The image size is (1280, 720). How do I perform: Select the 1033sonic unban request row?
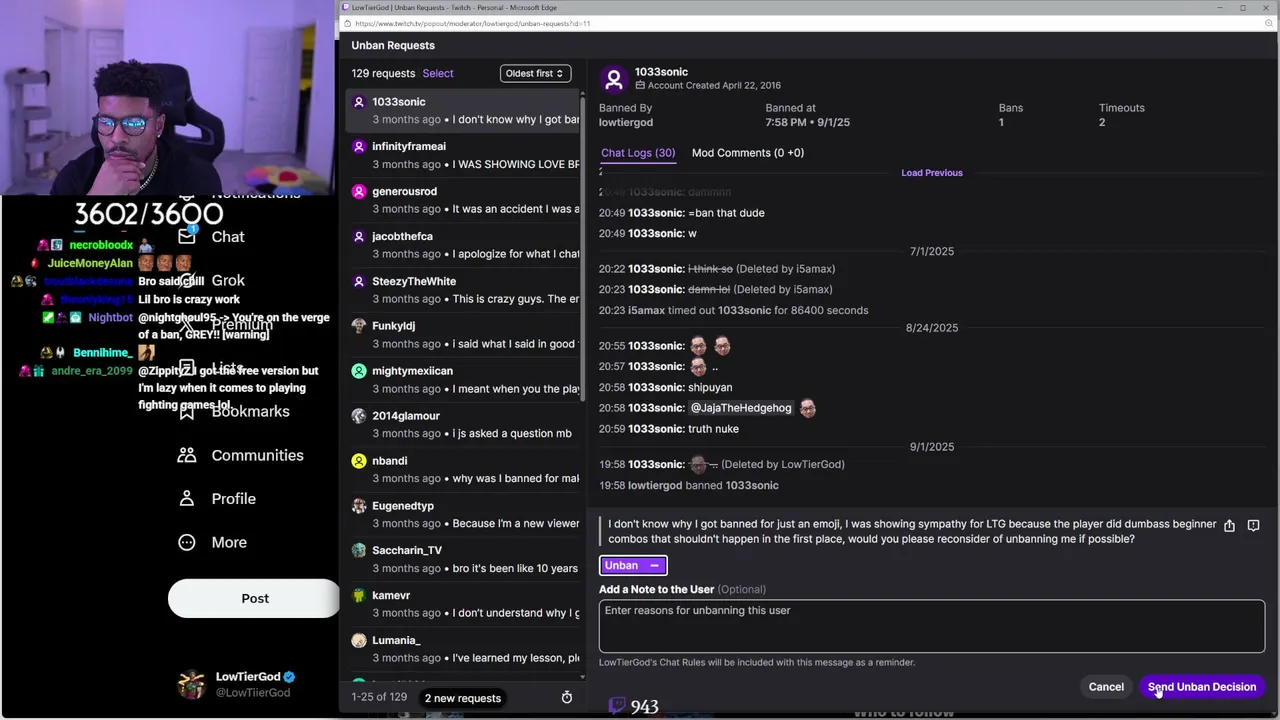464,110
